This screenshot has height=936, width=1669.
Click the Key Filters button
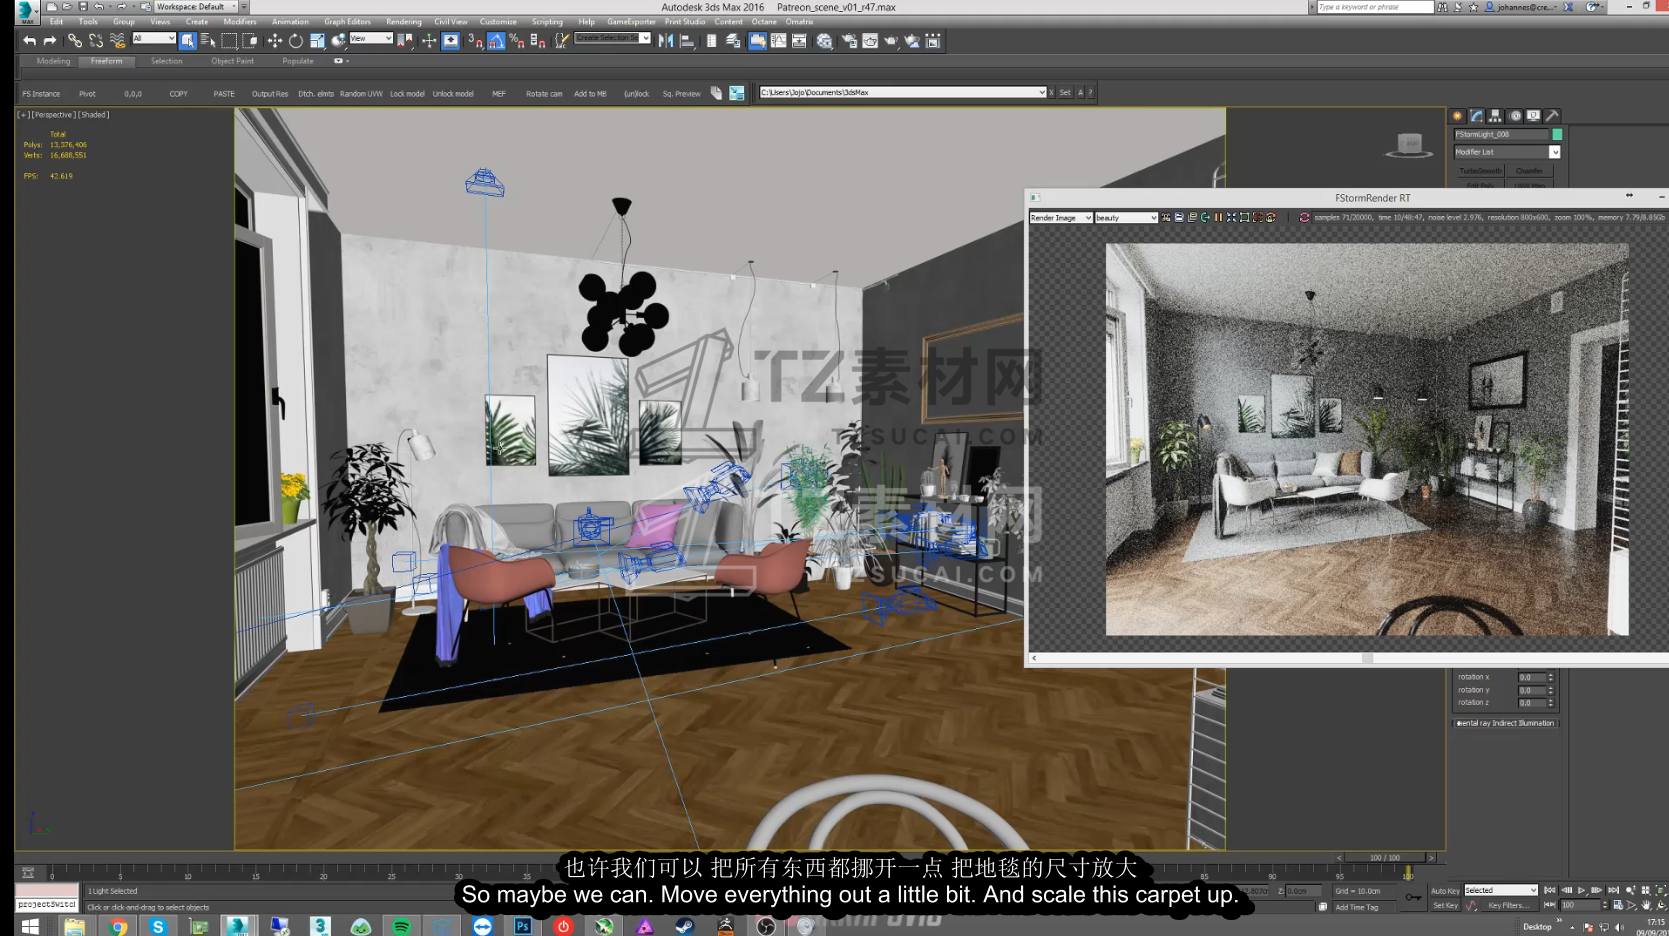click(x=1508, y=906)
